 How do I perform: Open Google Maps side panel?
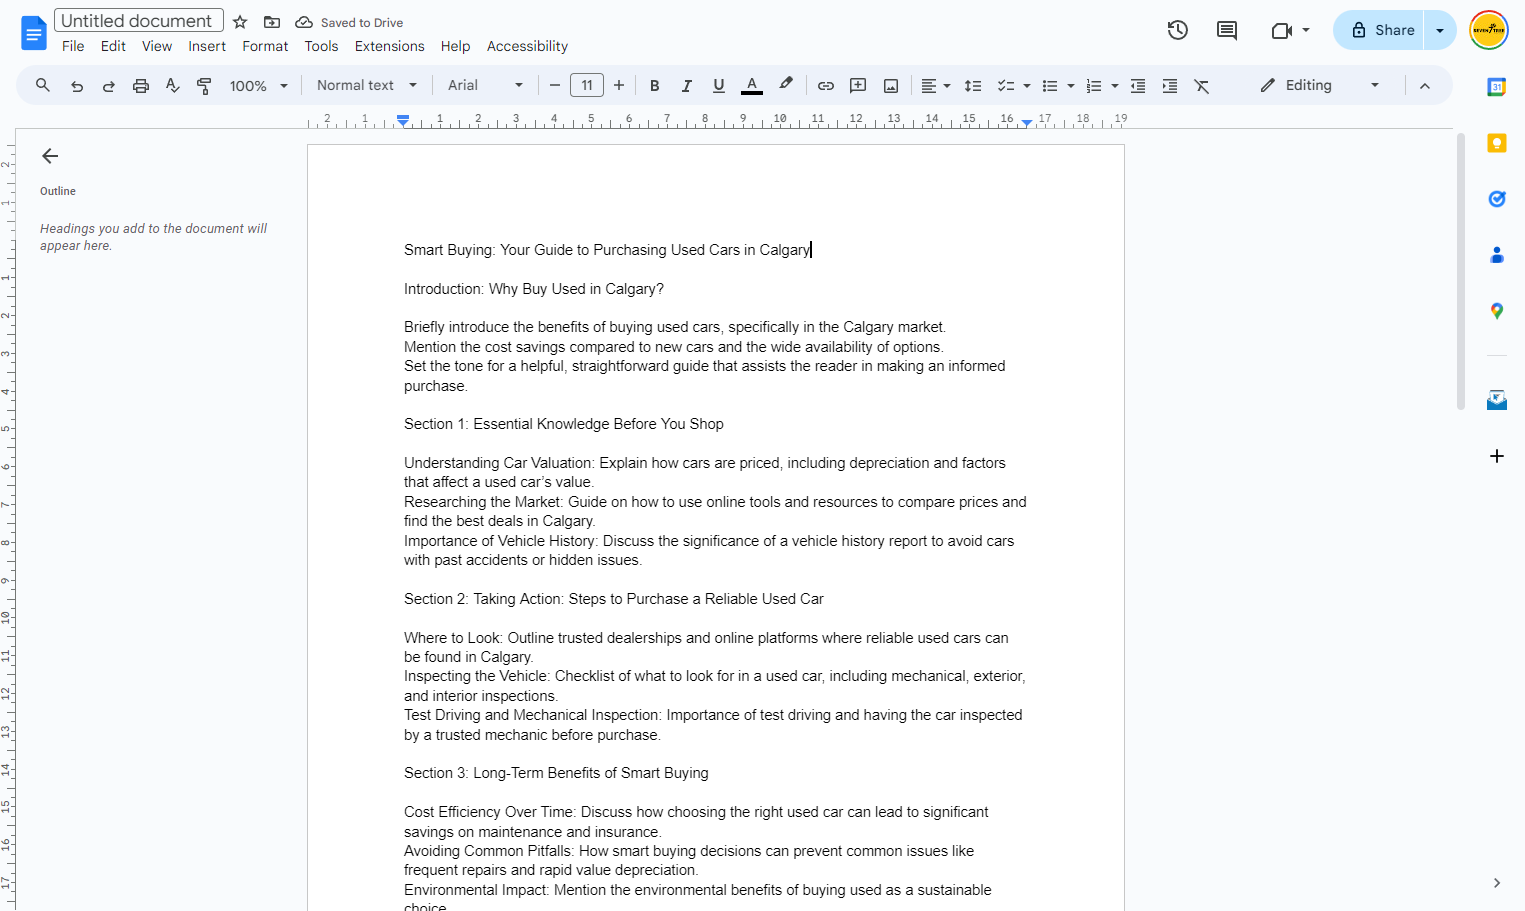[x=1497, y=311]
